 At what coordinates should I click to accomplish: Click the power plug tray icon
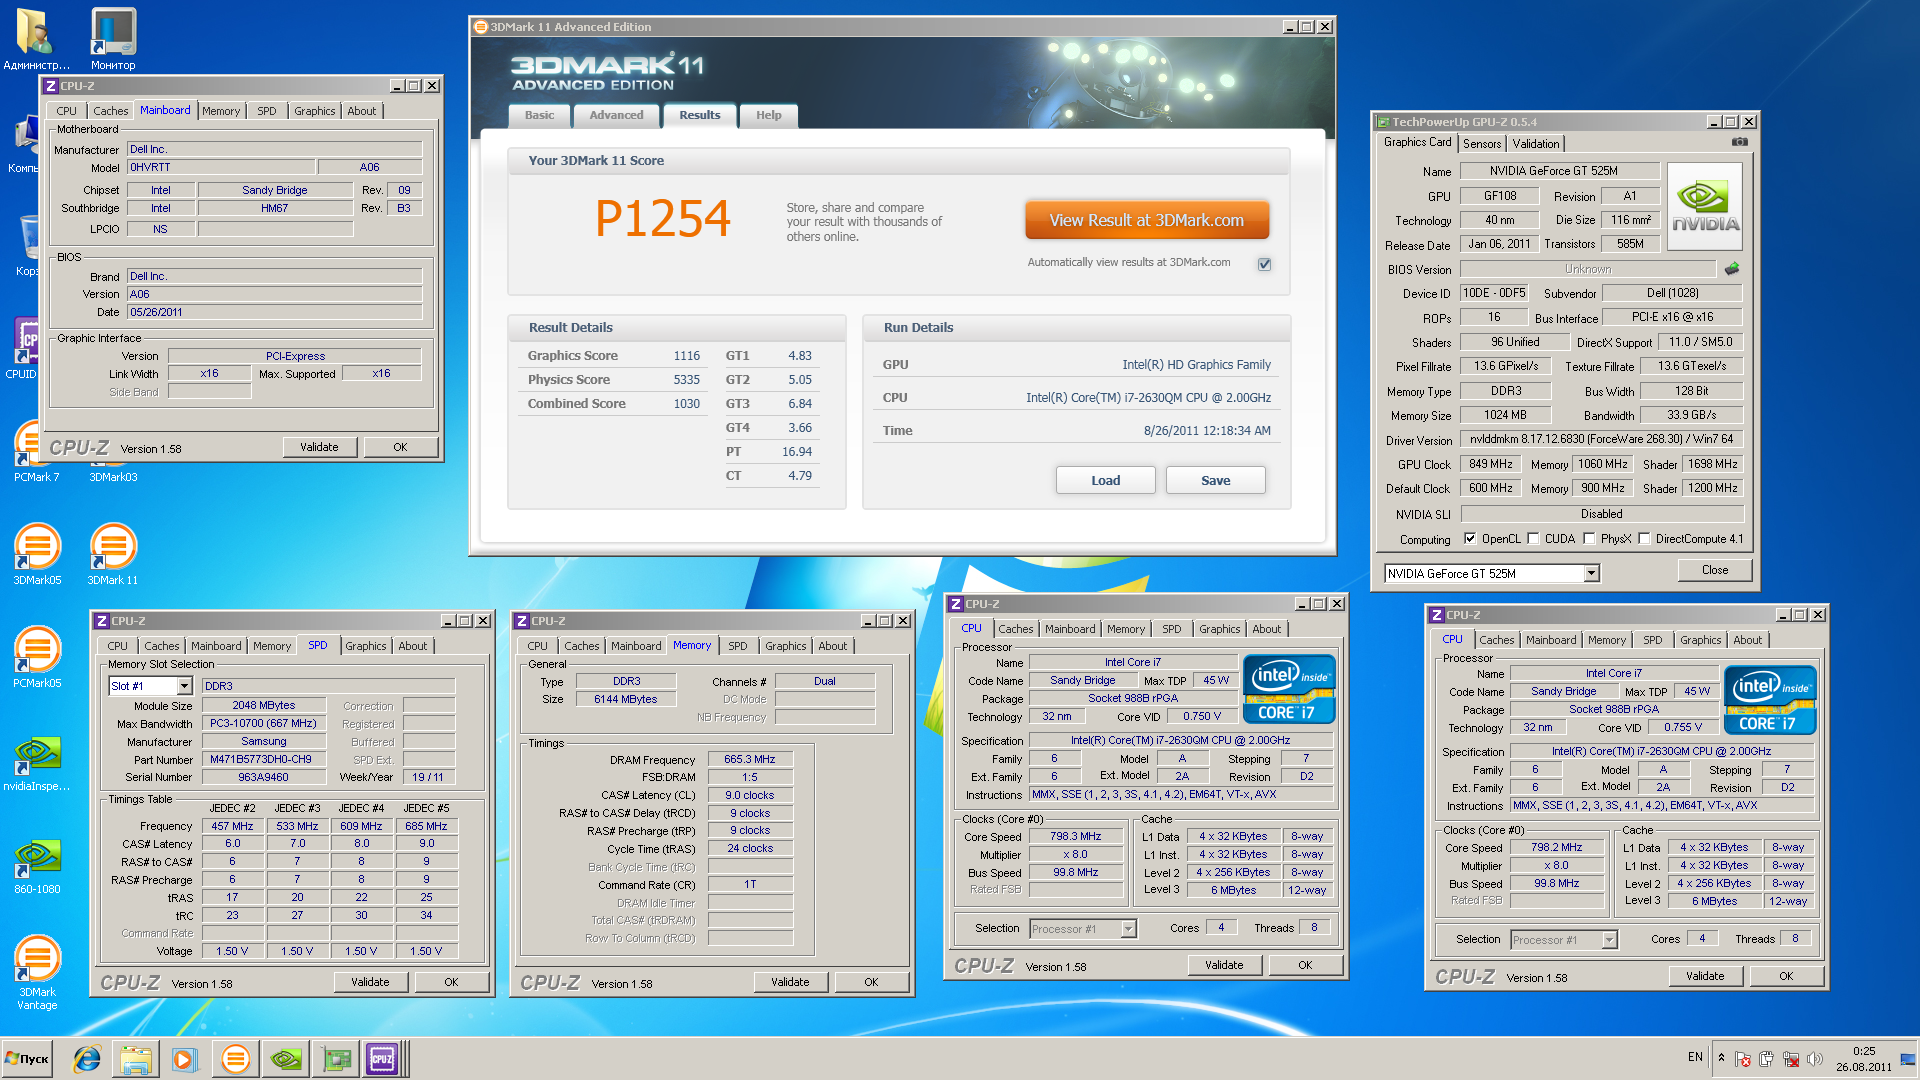[1767, 1058]
